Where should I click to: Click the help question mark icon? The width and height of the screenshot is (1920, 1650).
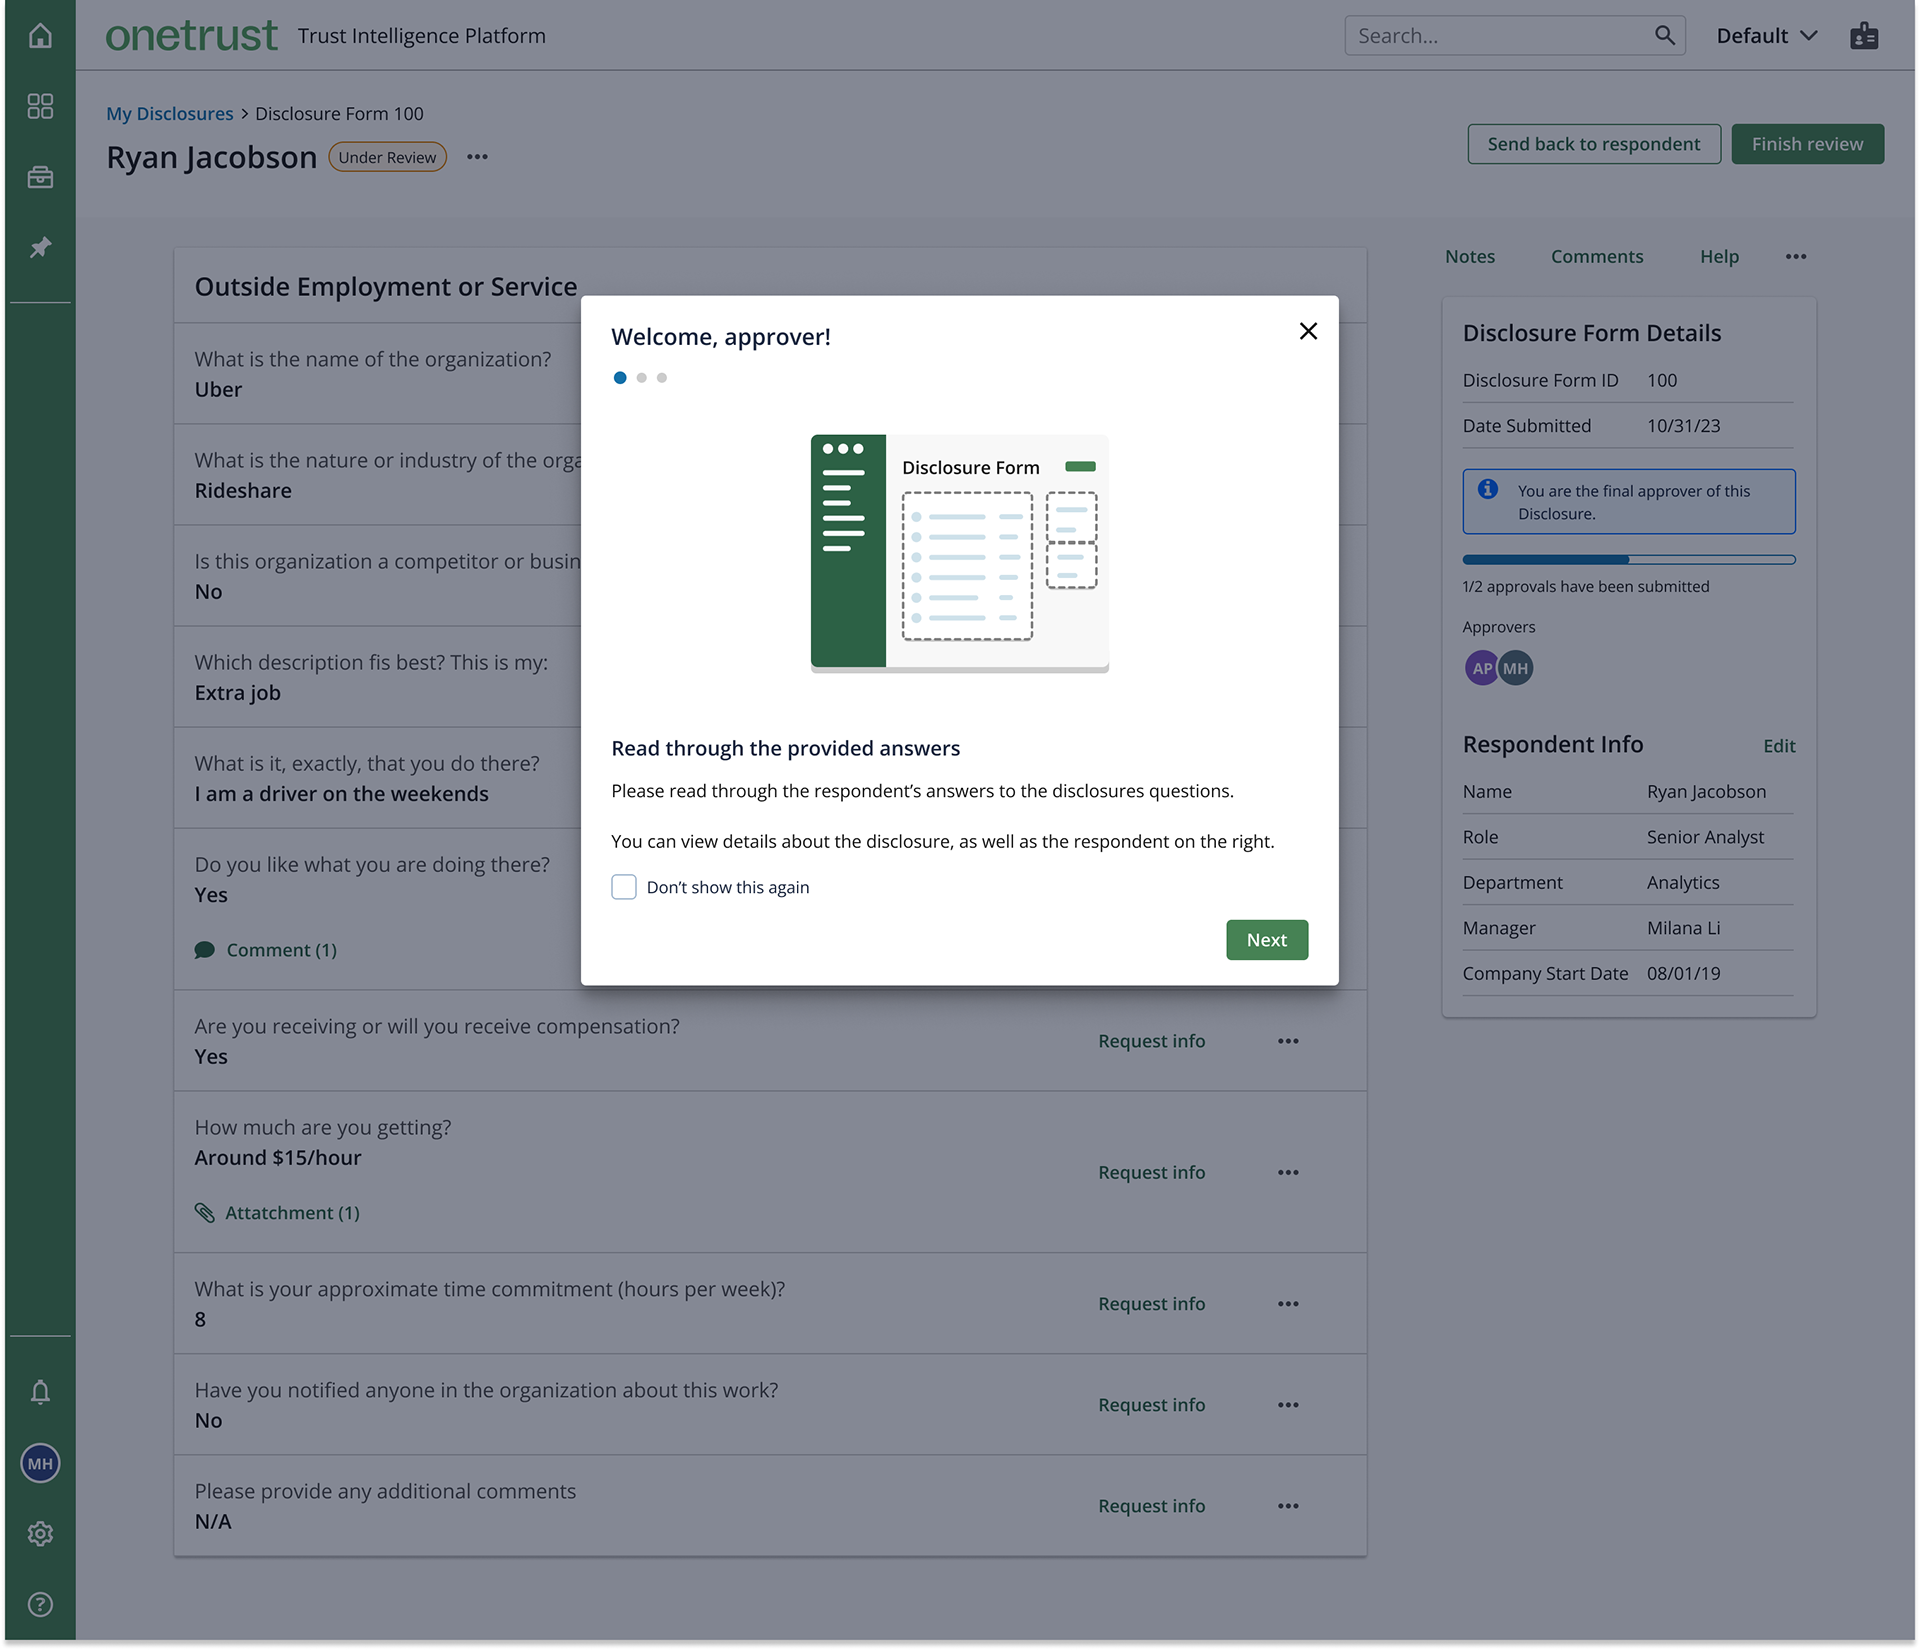tap(40, 1604)
